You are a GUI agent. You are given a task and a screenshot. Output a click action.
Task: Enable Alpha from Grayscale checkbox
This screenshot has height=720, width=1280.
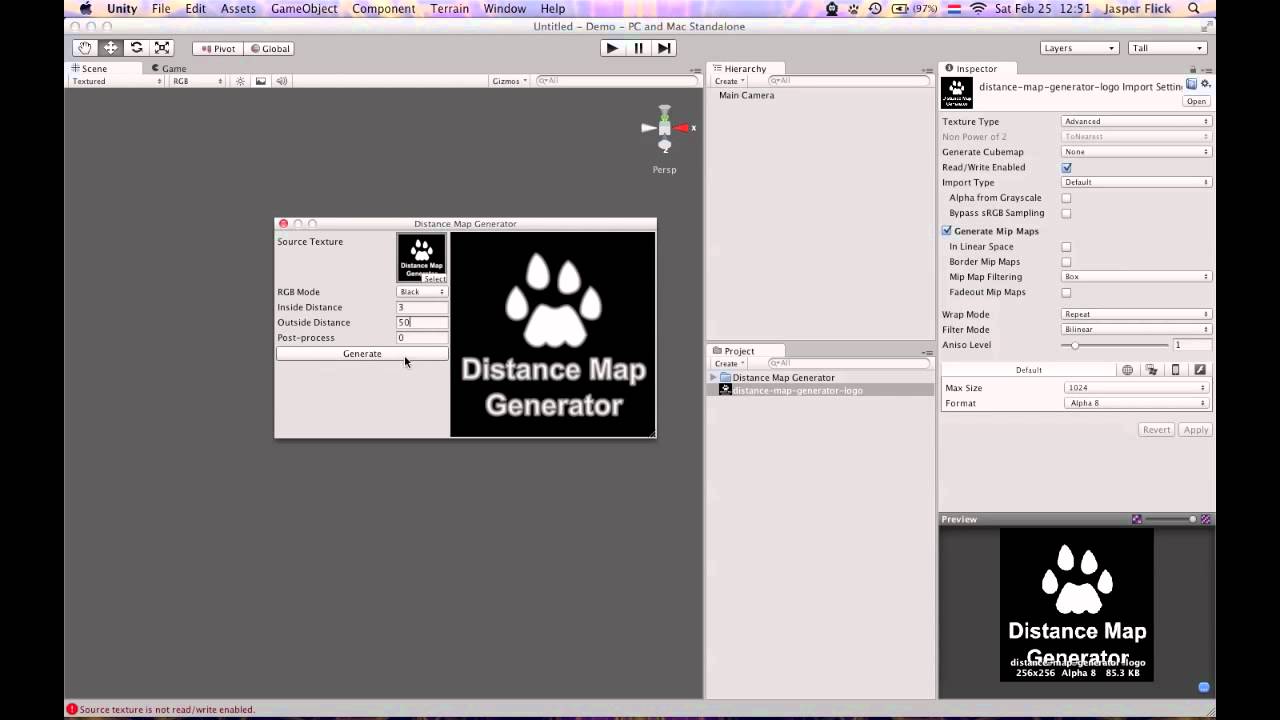(1066, 198)
